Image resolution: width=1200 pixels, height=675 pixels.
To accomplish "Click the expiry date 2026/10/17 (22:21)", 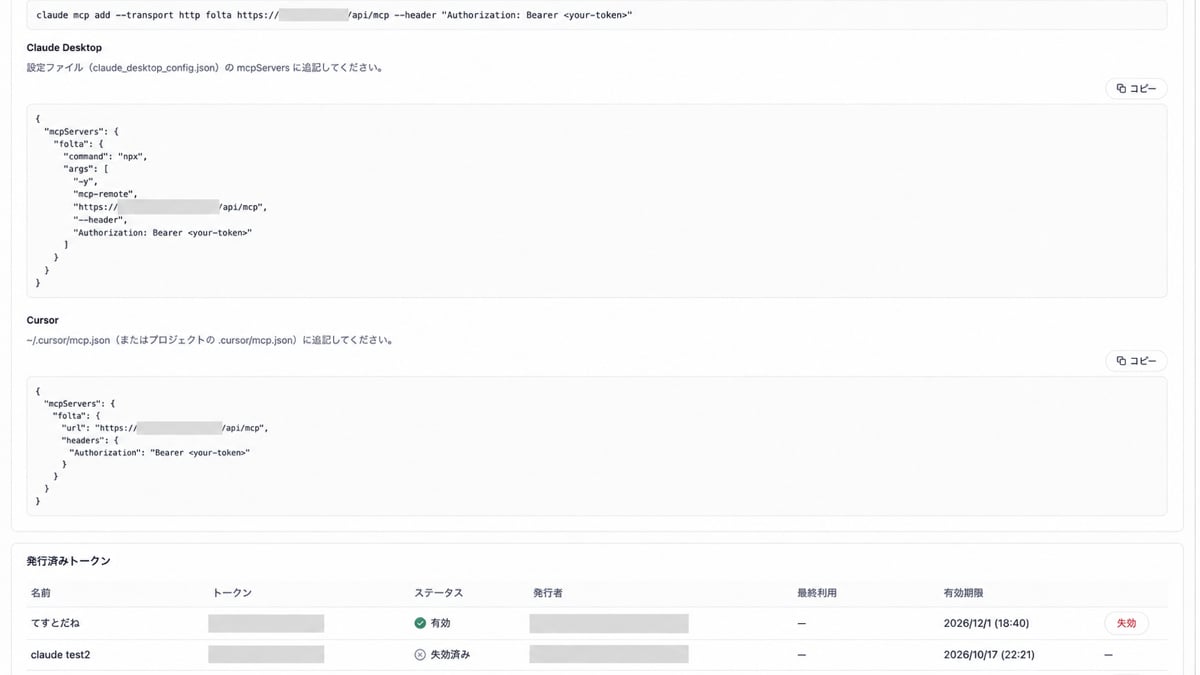I will [989, 654].
